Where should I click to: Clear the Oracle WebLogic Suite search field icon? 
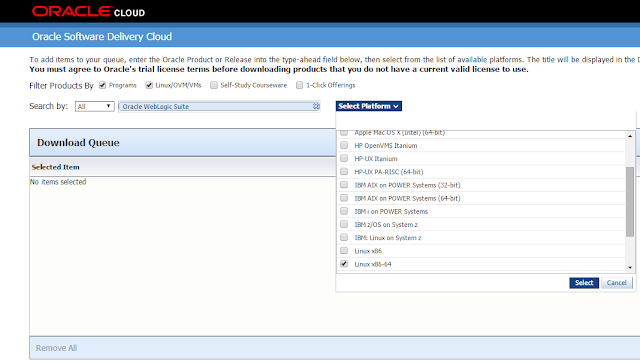316,106
